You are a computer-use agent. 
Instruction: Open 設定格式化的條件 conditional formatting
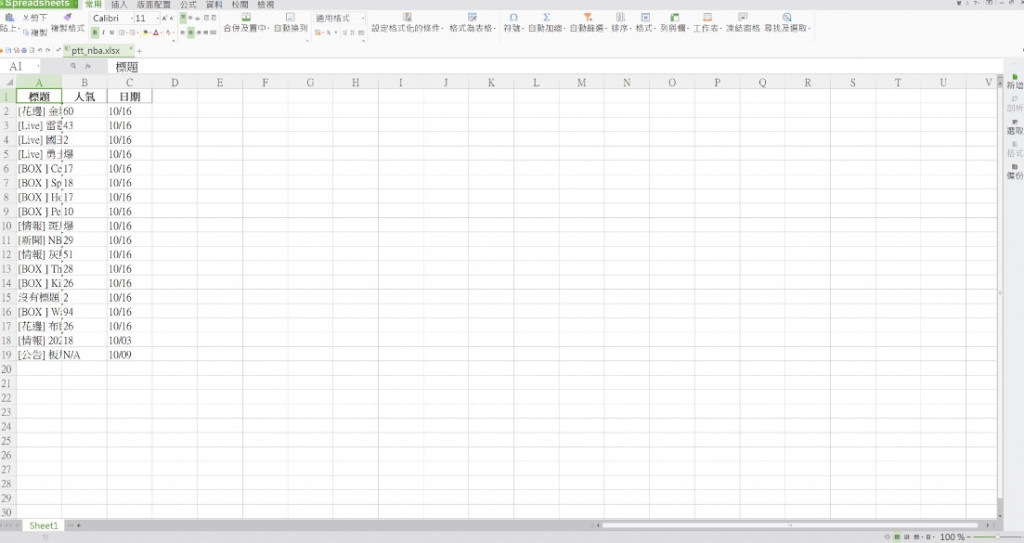point(408,23)
